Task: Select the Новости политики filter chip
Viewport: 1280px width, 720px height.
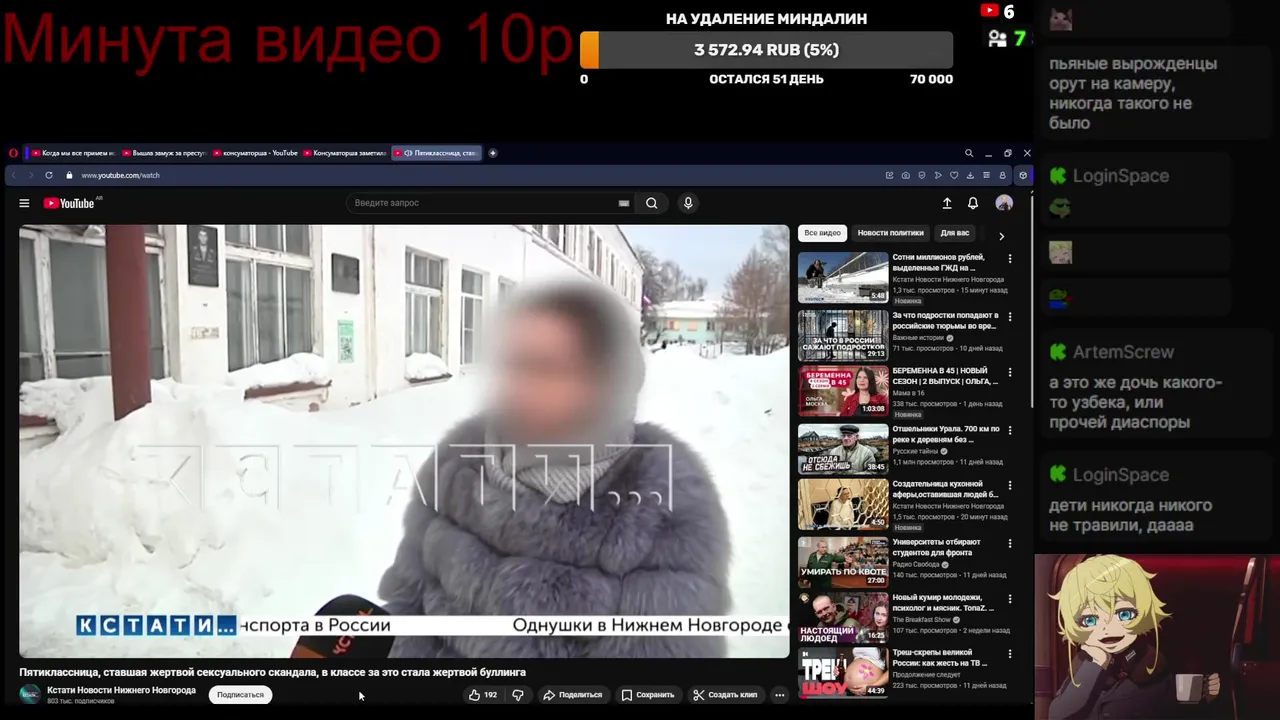Action: 890,233
